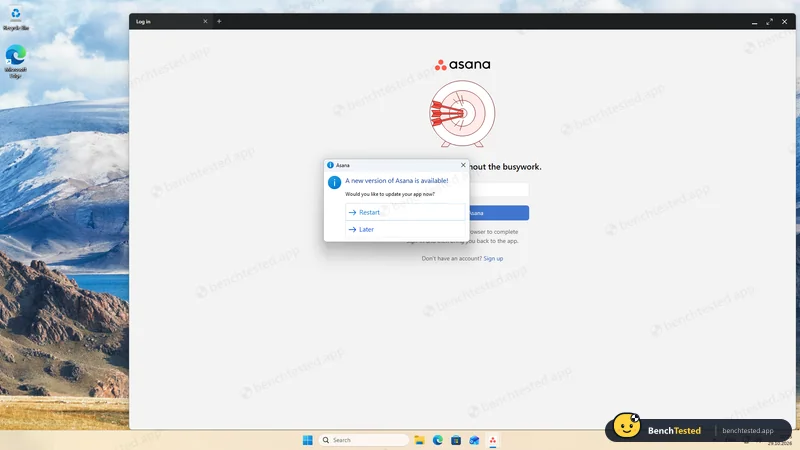
Task: Click 'Would you like to update your app now?' text
Action: [x=390, y=194]
